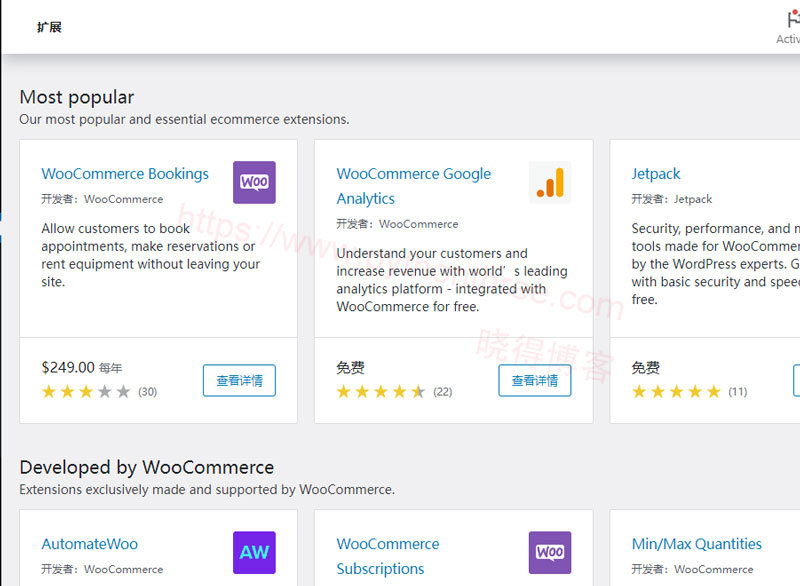Image resolution: width=800 pixels, height=586 pixels.
Task: Click the 免费 label on Google Analytics card
Action: point(351,367)
